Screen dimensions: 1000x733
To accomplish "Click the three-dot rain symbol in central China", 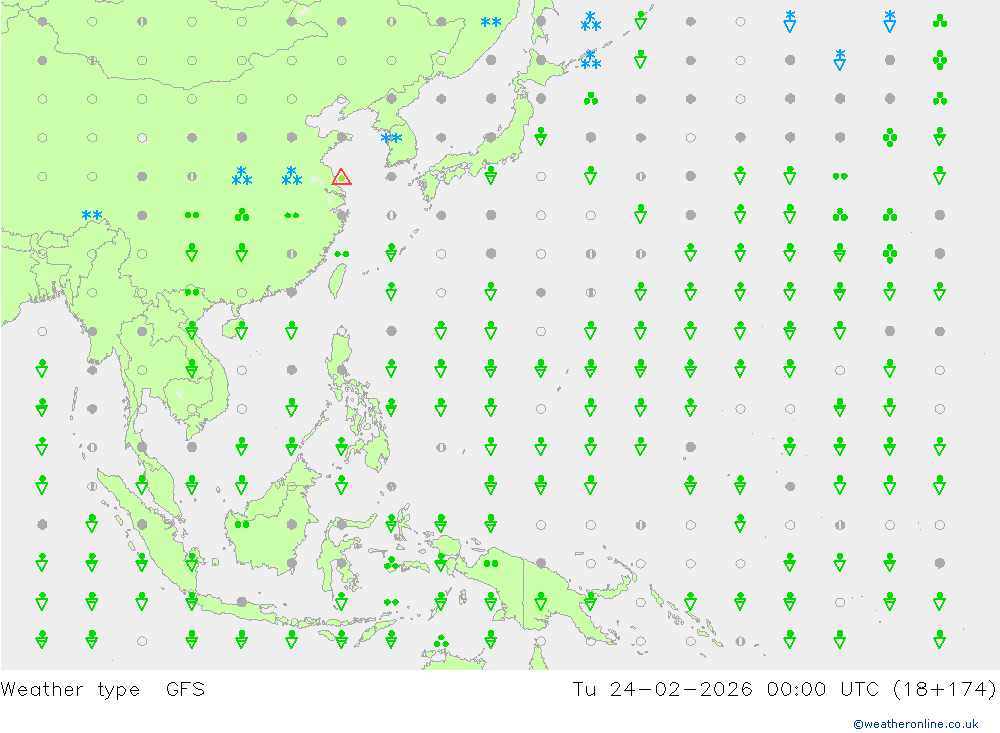I will click(242, 215).
